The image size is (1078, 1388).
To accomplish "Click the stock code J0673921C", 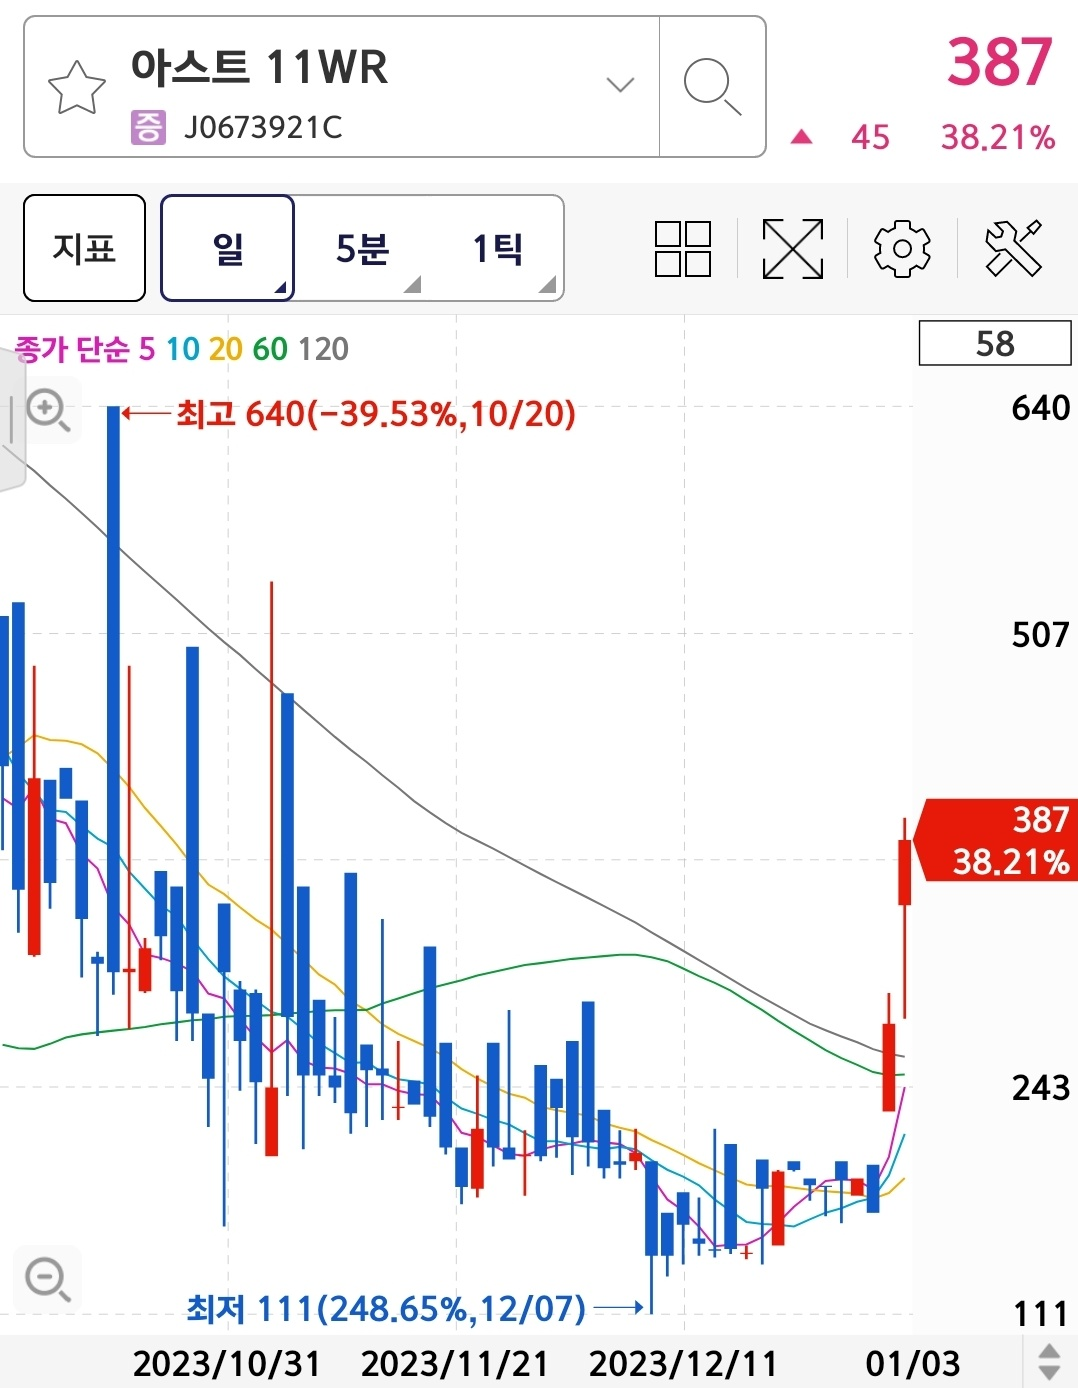I will click(263, 127).
